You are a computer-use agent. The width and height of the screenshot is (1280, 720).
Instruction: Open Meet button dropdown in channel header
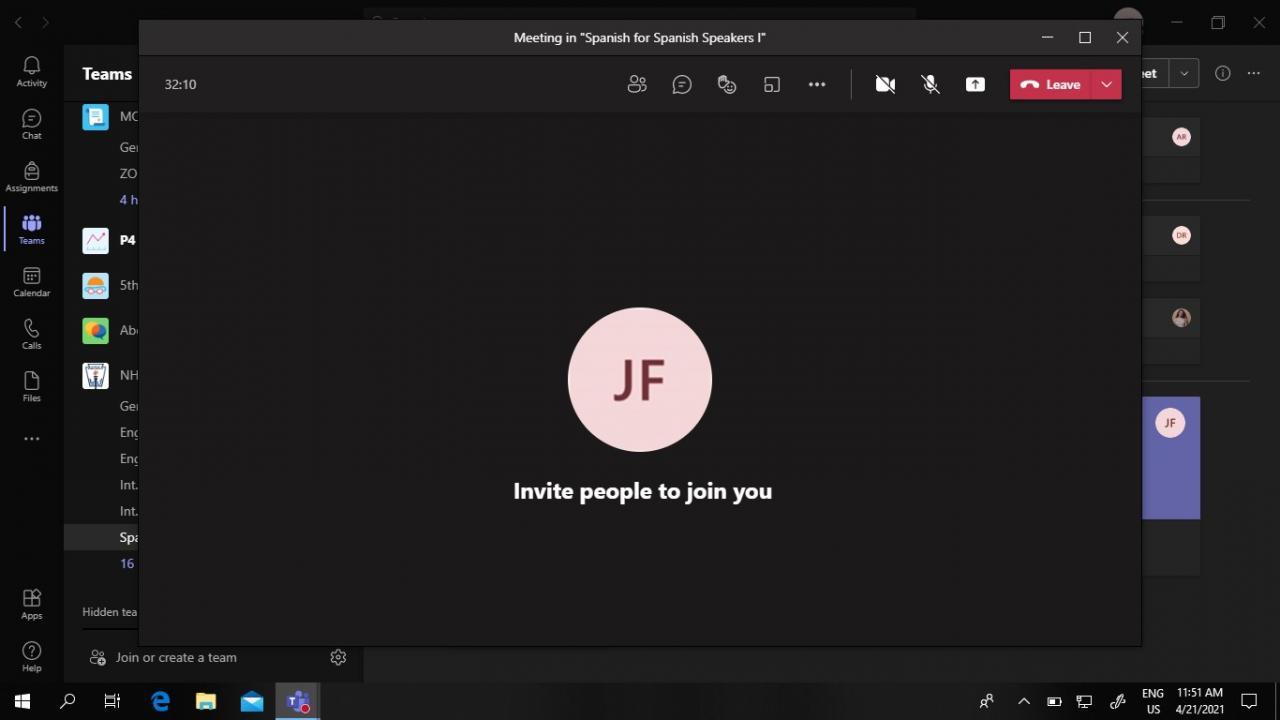coord(1184,73)
